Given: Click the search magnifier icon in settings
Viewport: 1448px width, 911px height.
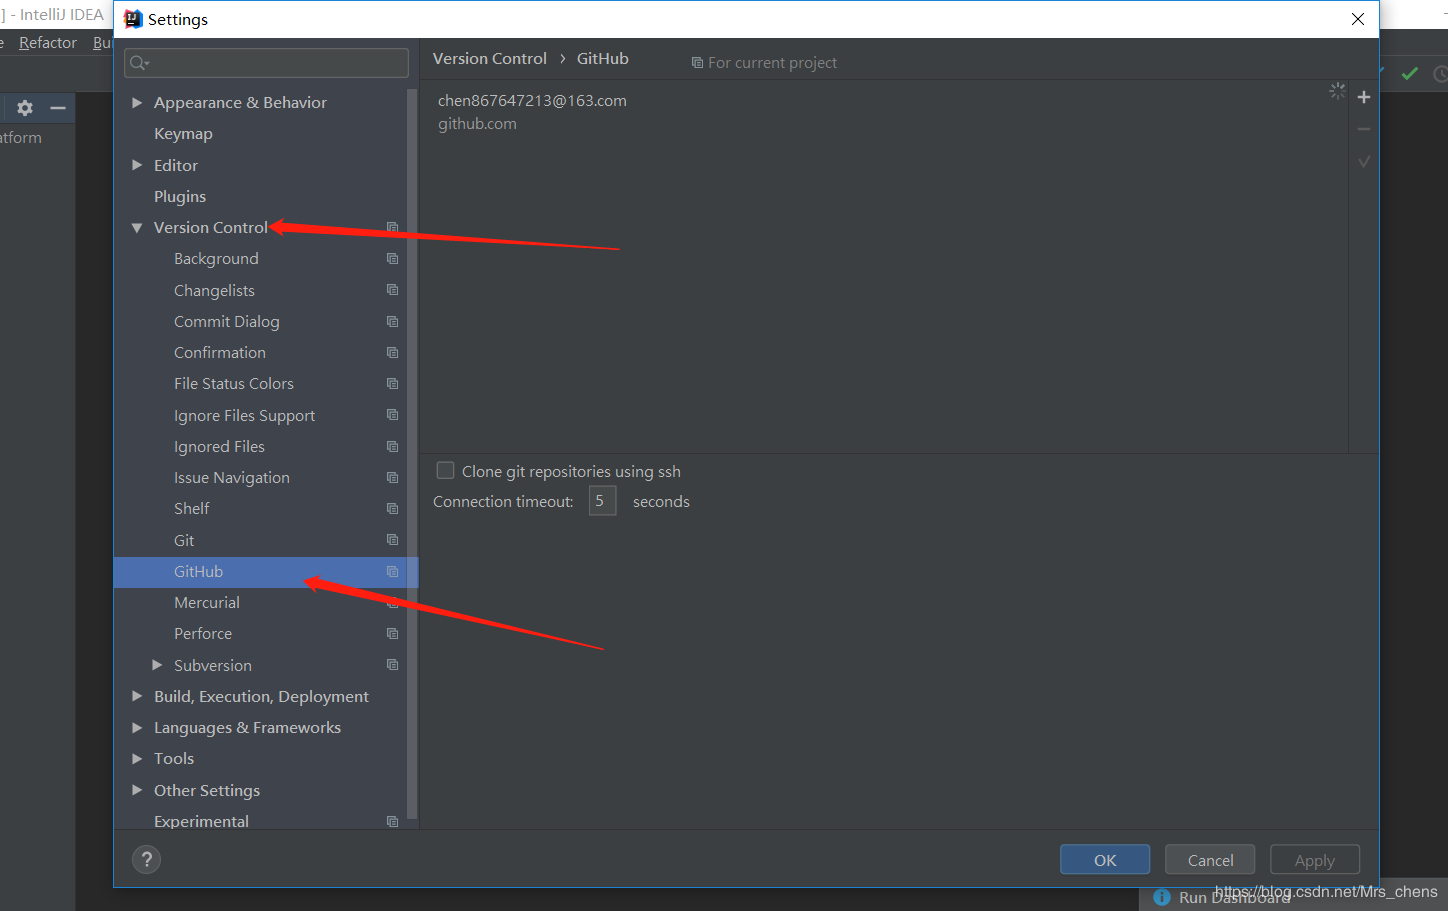Looking at the screenshot, I should tap(138, 63).
